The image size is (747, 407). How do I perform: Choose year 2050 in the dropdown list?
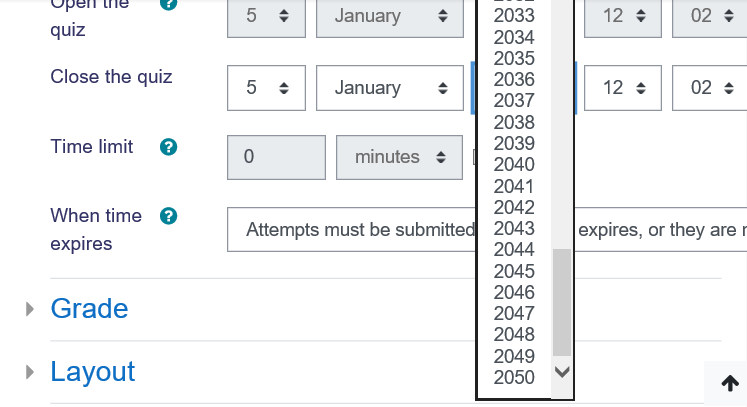click(515, 378)
